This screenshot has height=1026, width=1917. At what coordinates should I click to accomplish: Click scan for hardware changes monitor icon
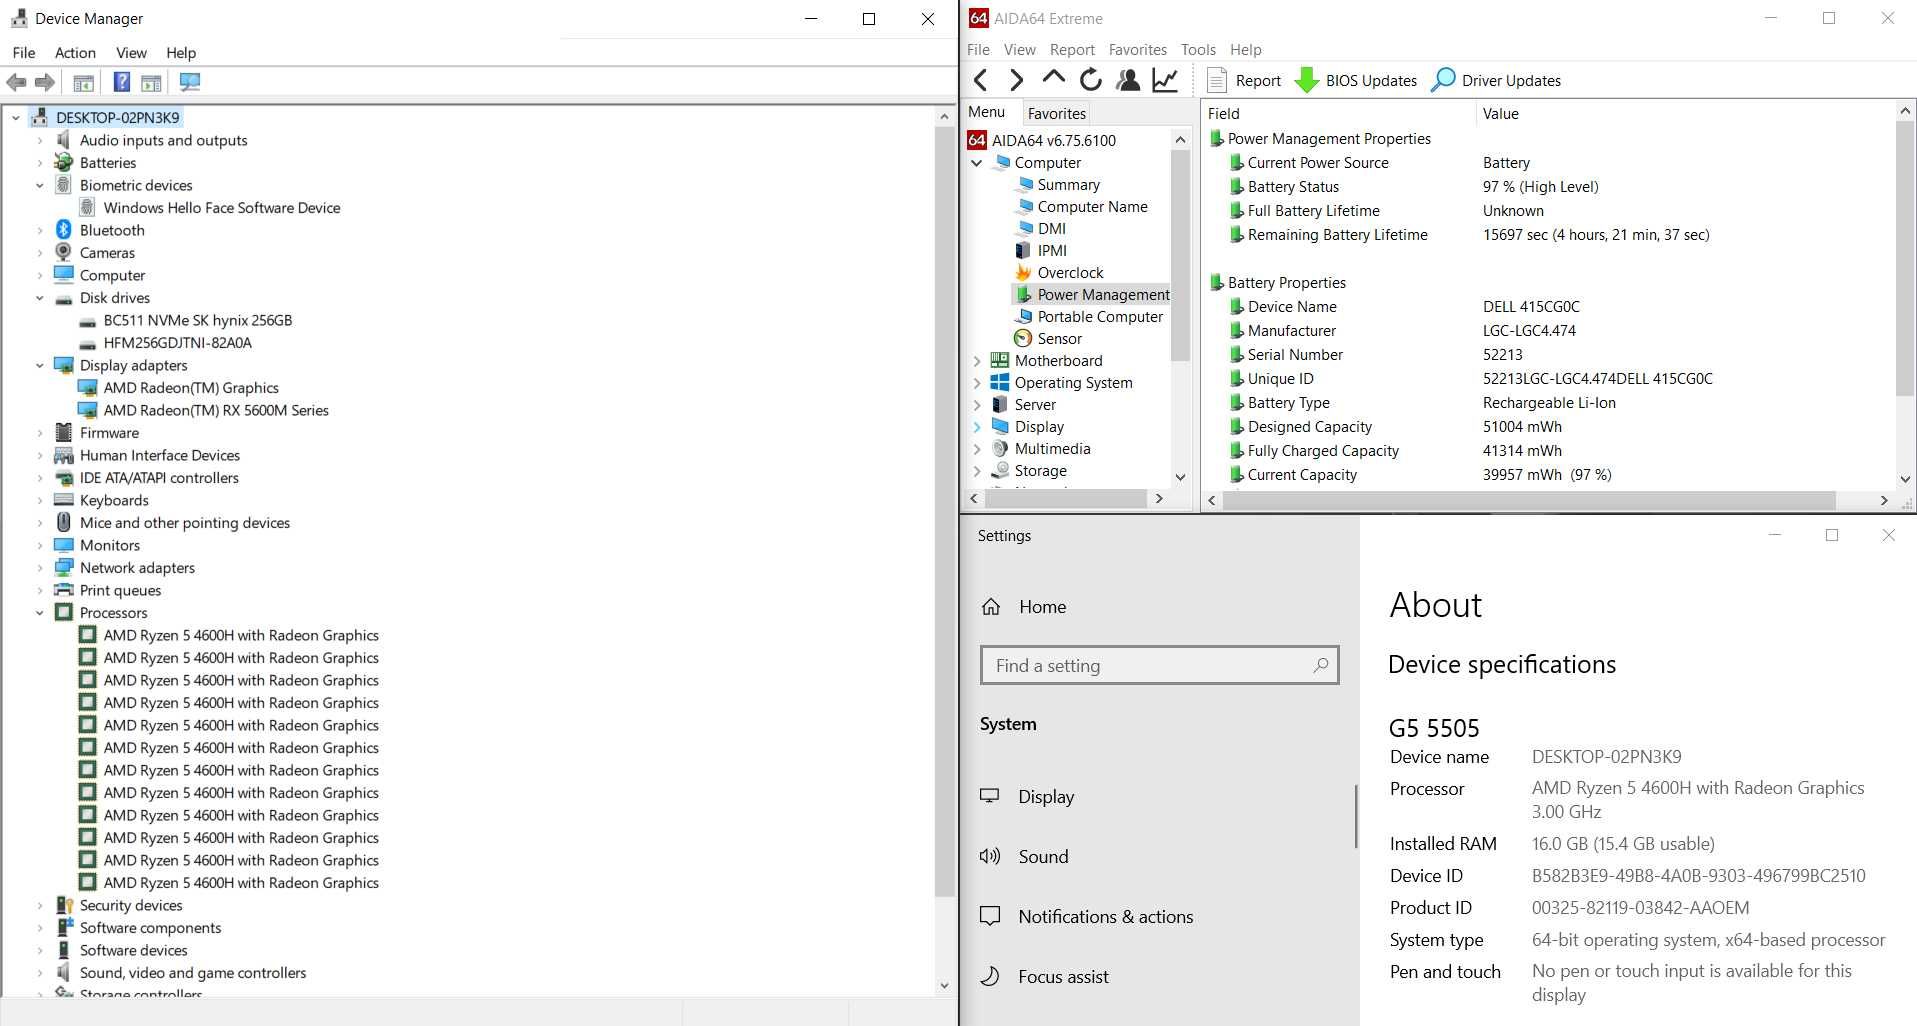pos(190,82)
